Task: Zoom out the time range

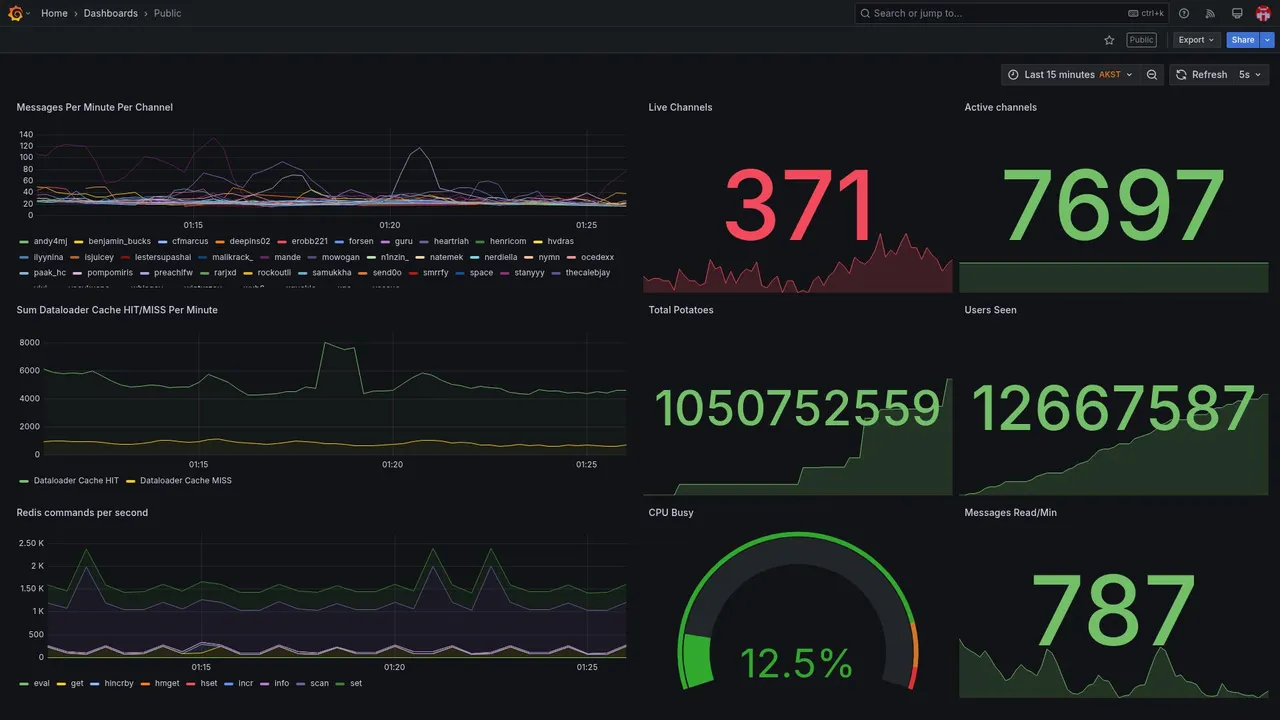Action: coord(1152,75)
